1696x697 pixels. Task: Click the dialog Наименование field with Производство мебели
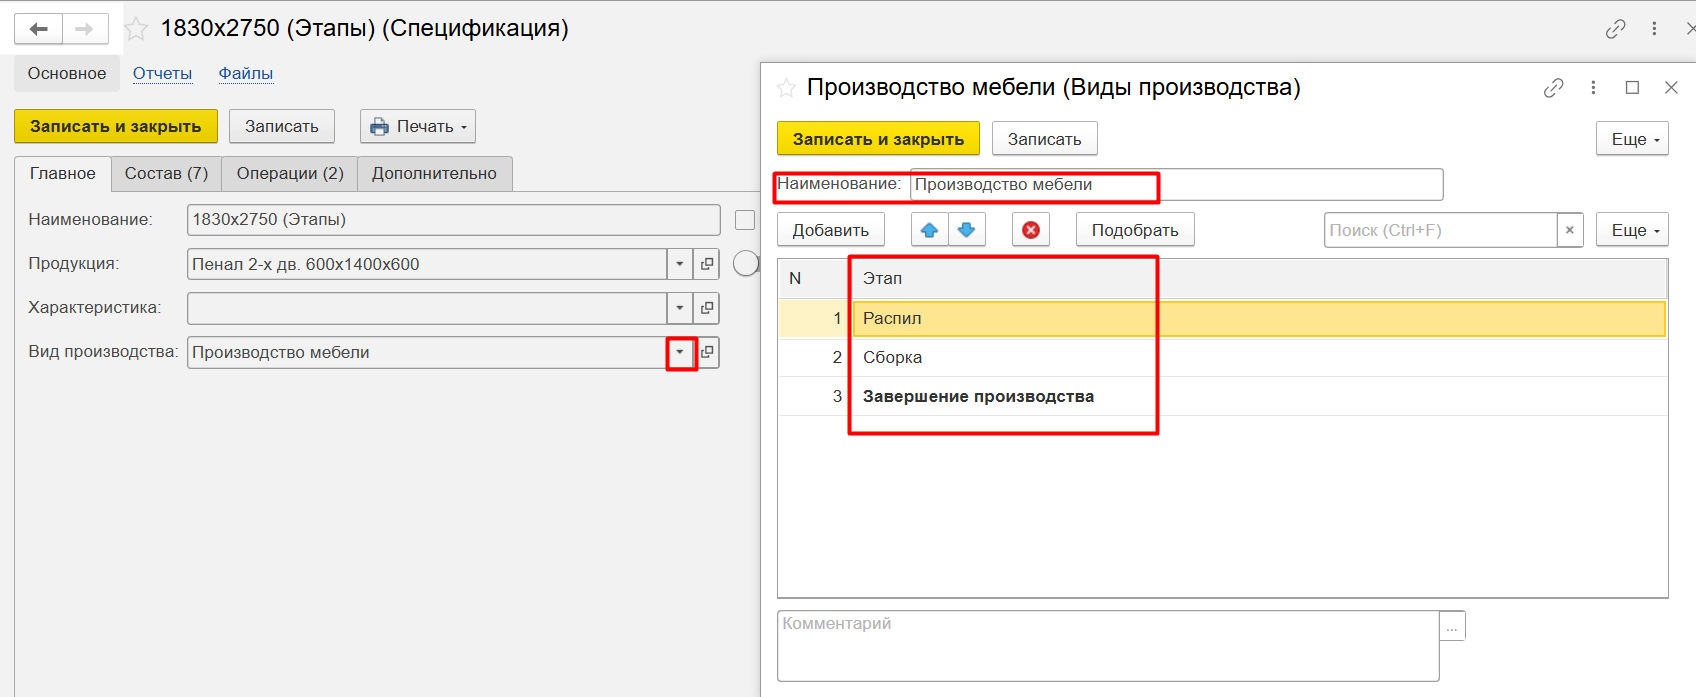(x=1176, y=185)
